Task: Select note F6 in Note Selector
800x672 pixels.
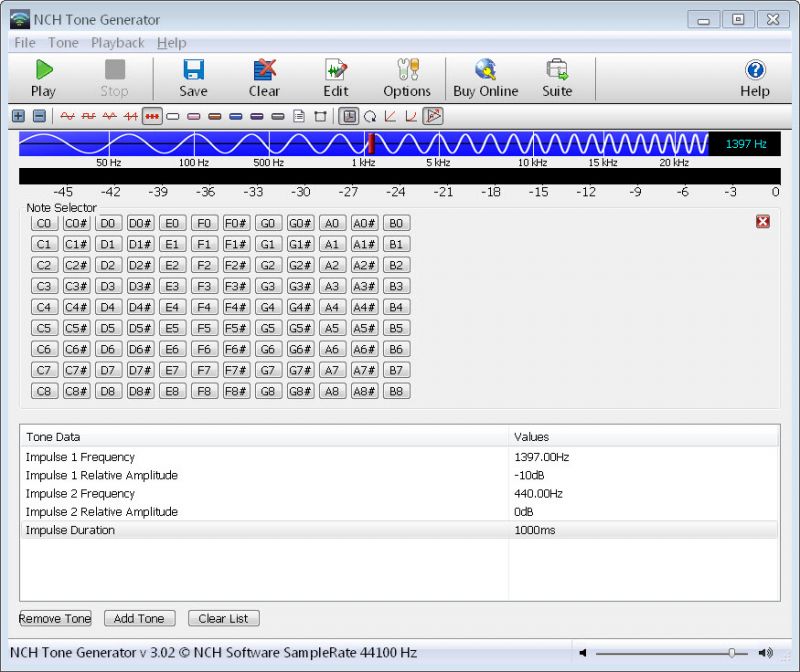Action: [x=204, y=349]
